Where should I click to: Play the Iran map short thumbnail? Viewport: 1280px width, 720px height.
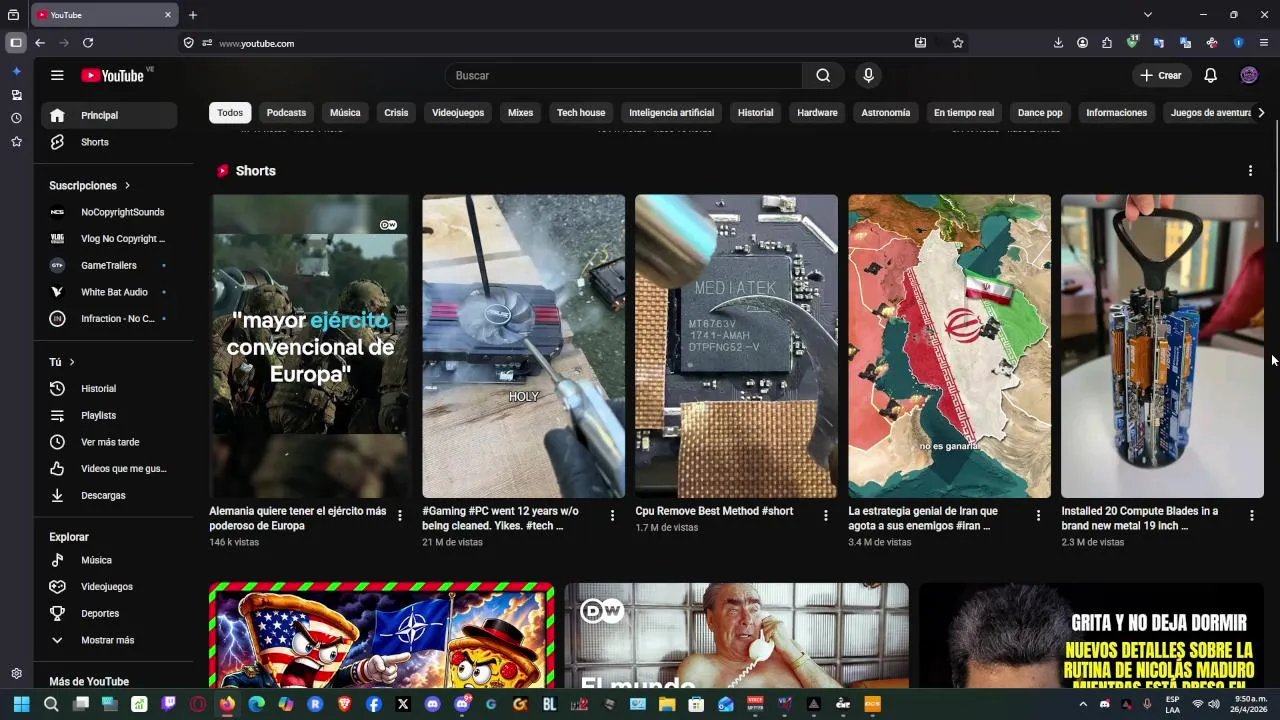[949, 346]
